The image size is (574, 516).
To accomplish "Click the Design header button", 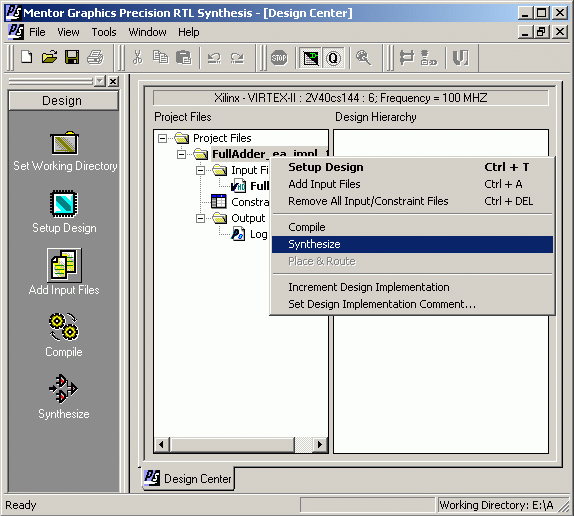I will (x=63, y=101).
